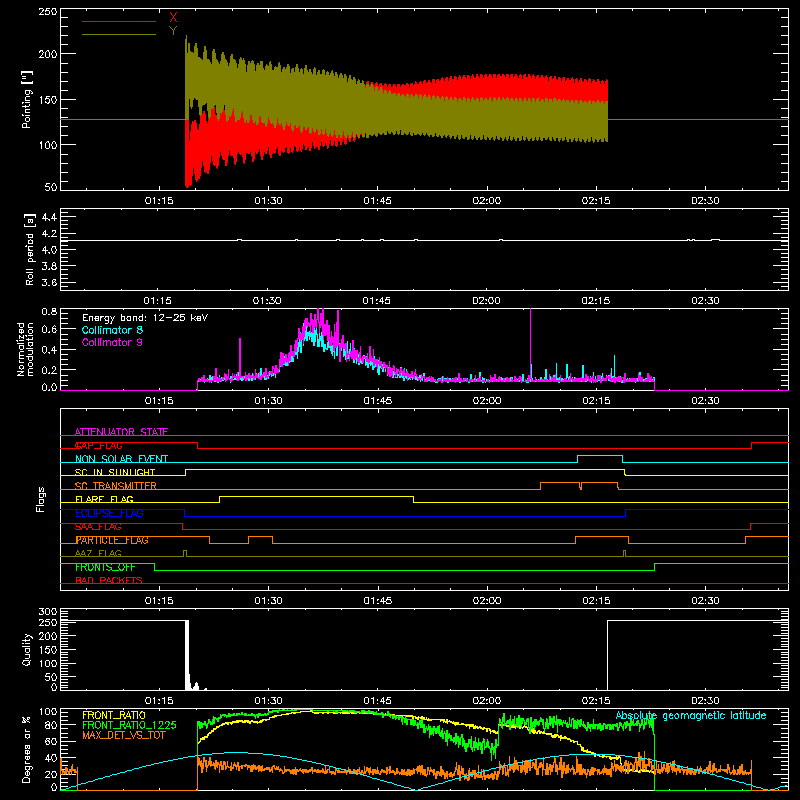
Task: Click the "Flags" axis title
Action: pos(41,499)
